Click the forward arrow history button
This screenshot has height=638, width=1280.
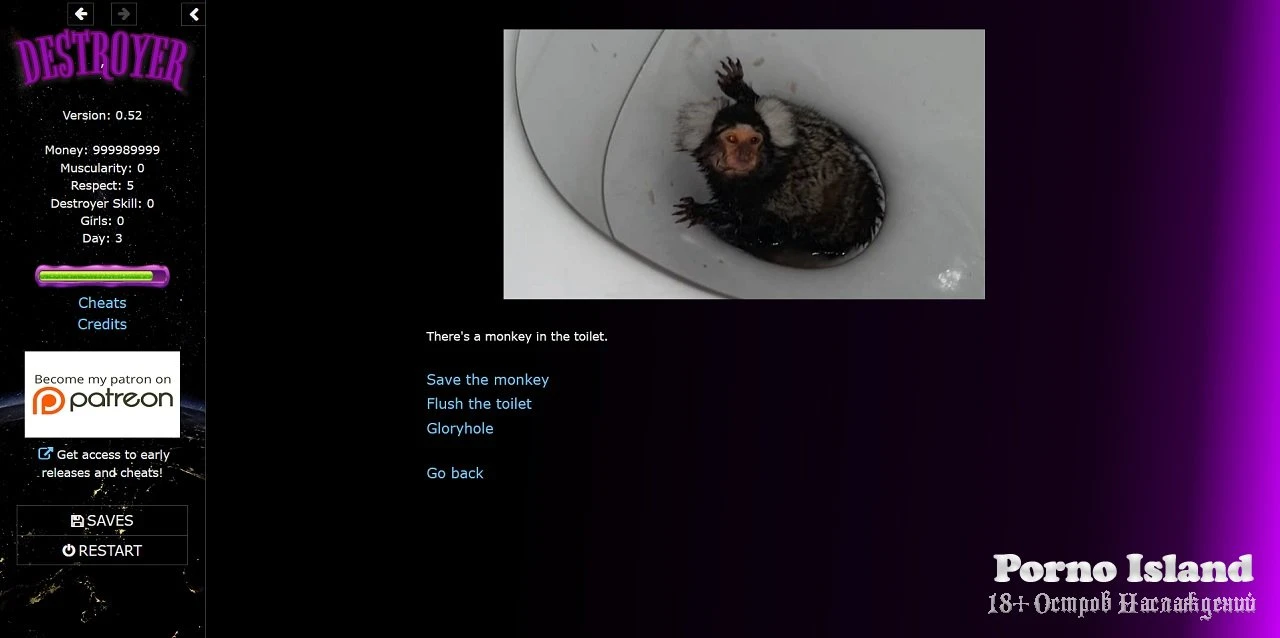(x=123, y=14)
